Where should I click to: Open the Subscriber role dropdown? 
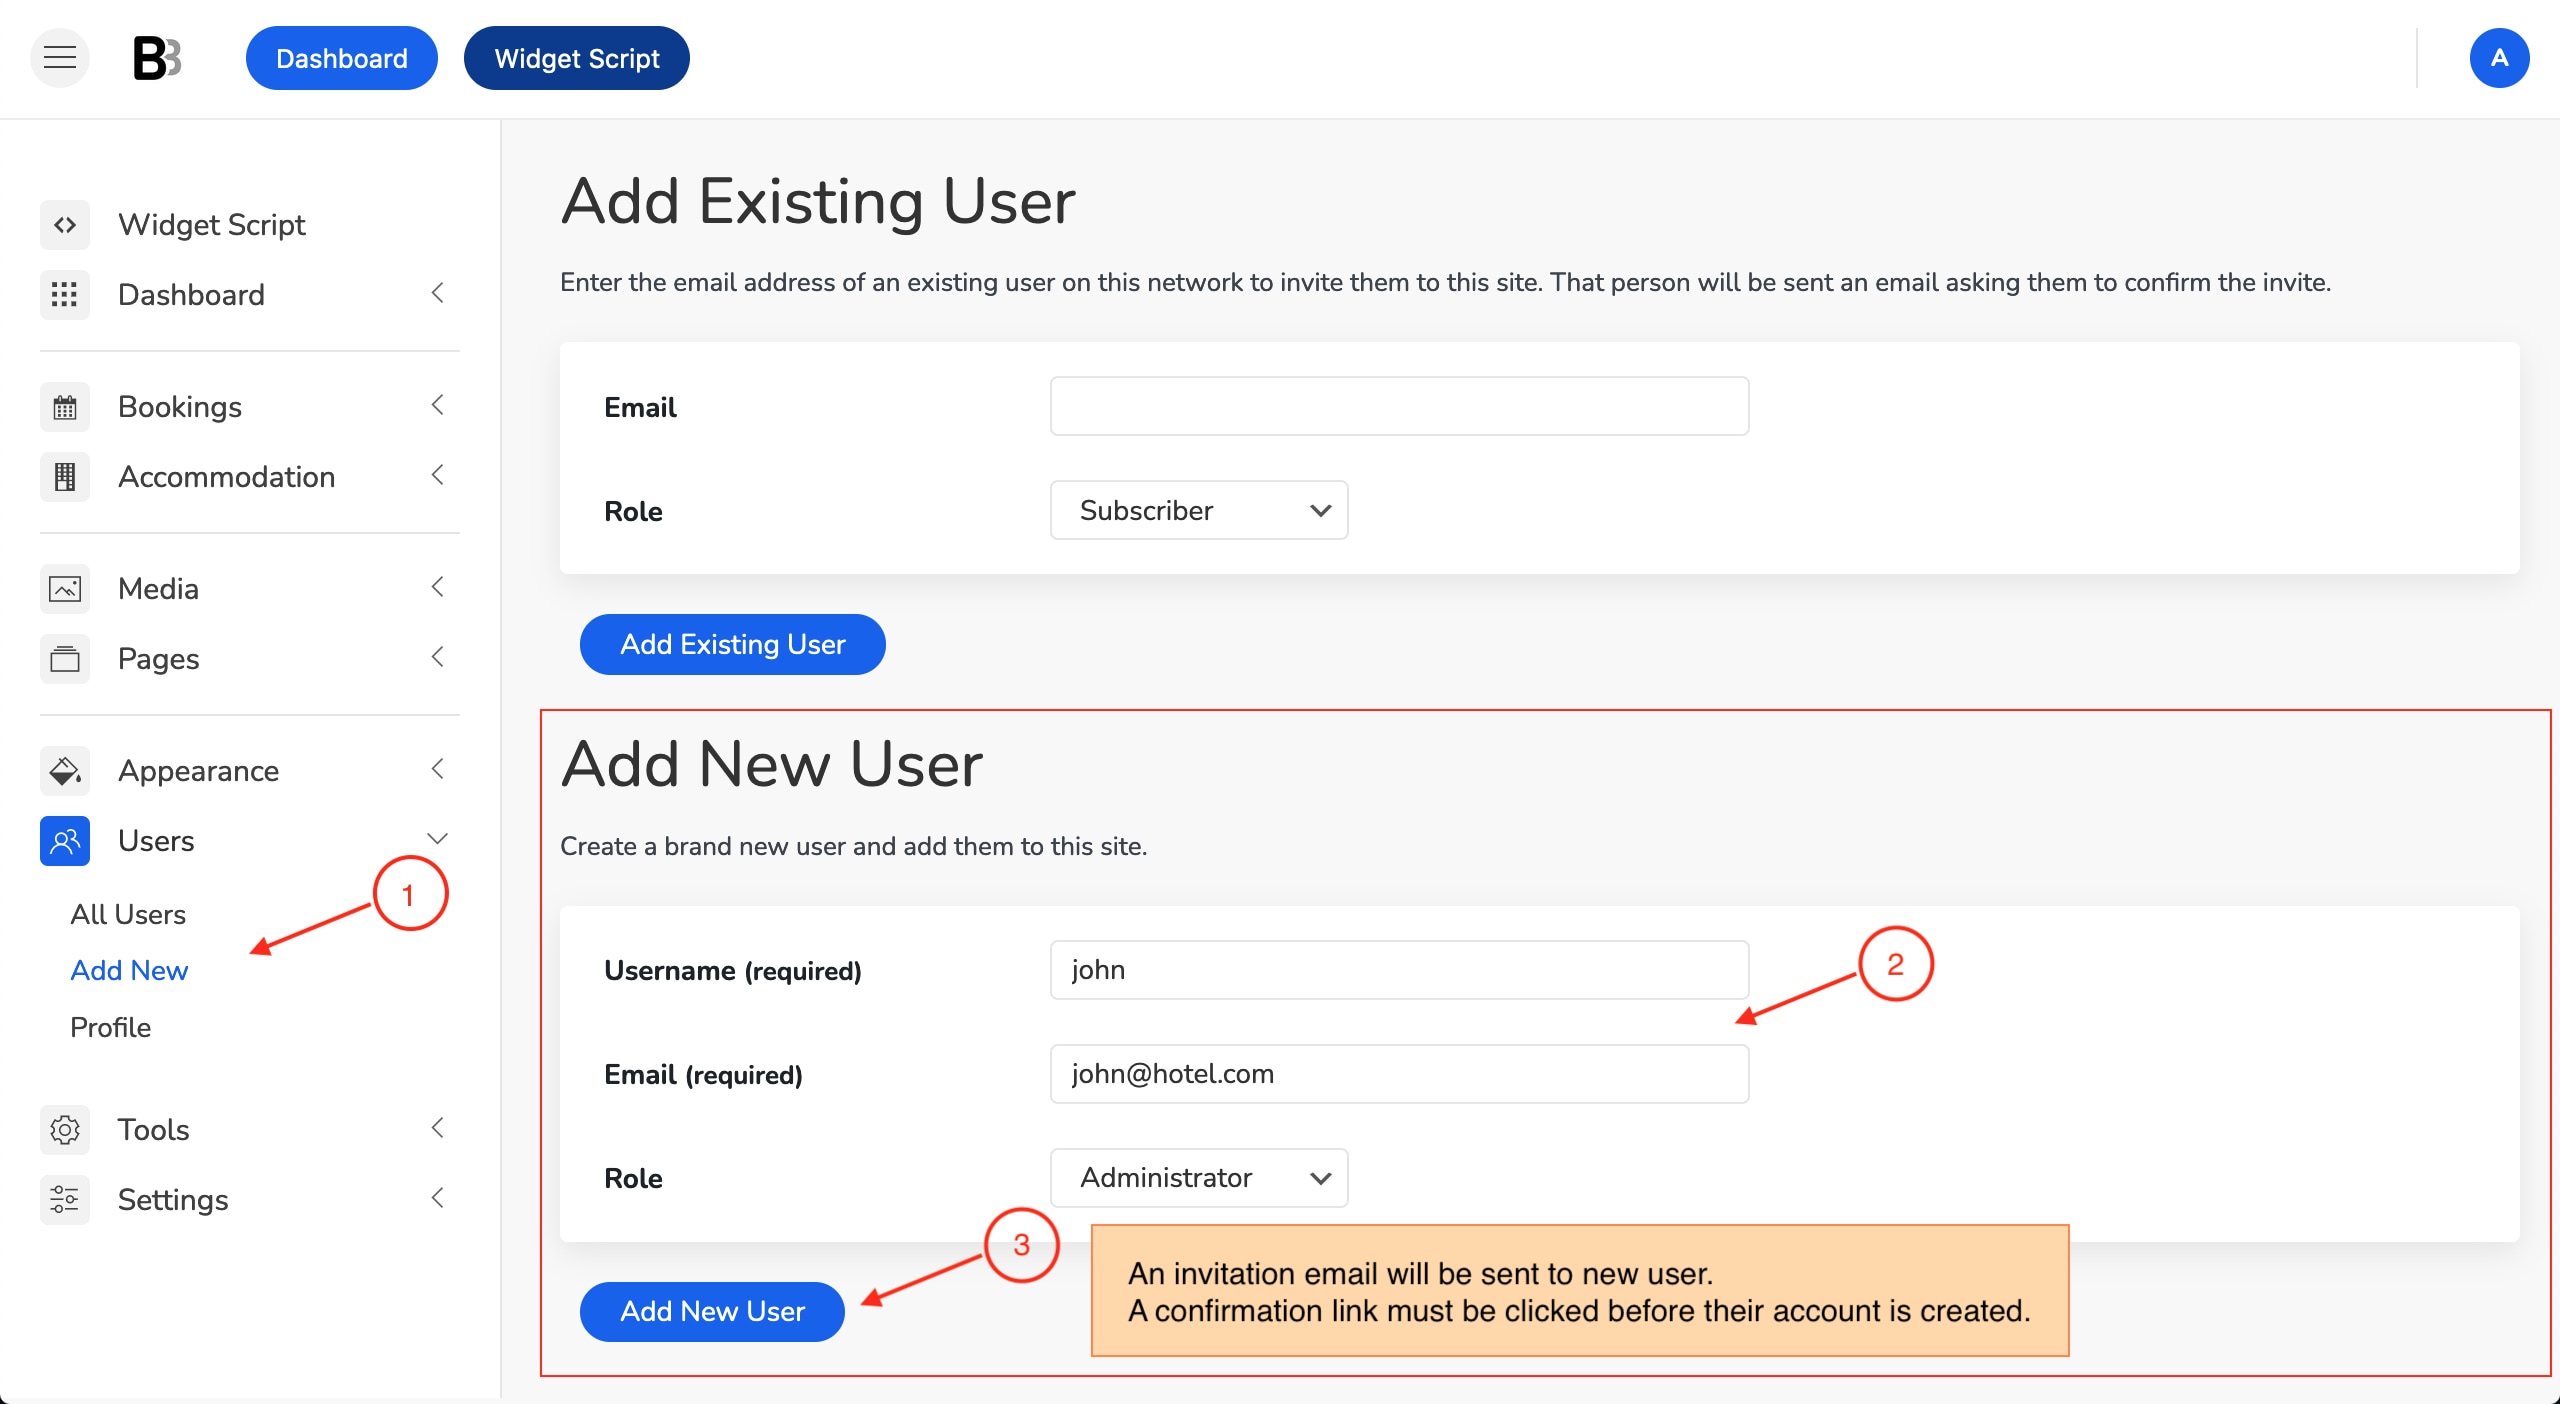(x=1199, y=510)
